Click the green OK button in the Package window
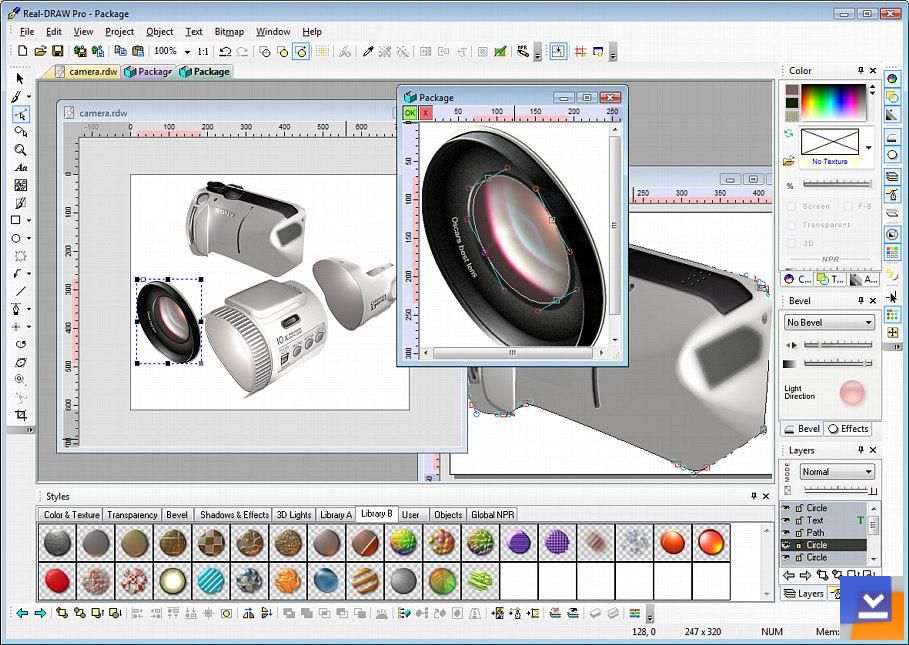This screenshot has width=909, height=645. [x=410, y=114]
